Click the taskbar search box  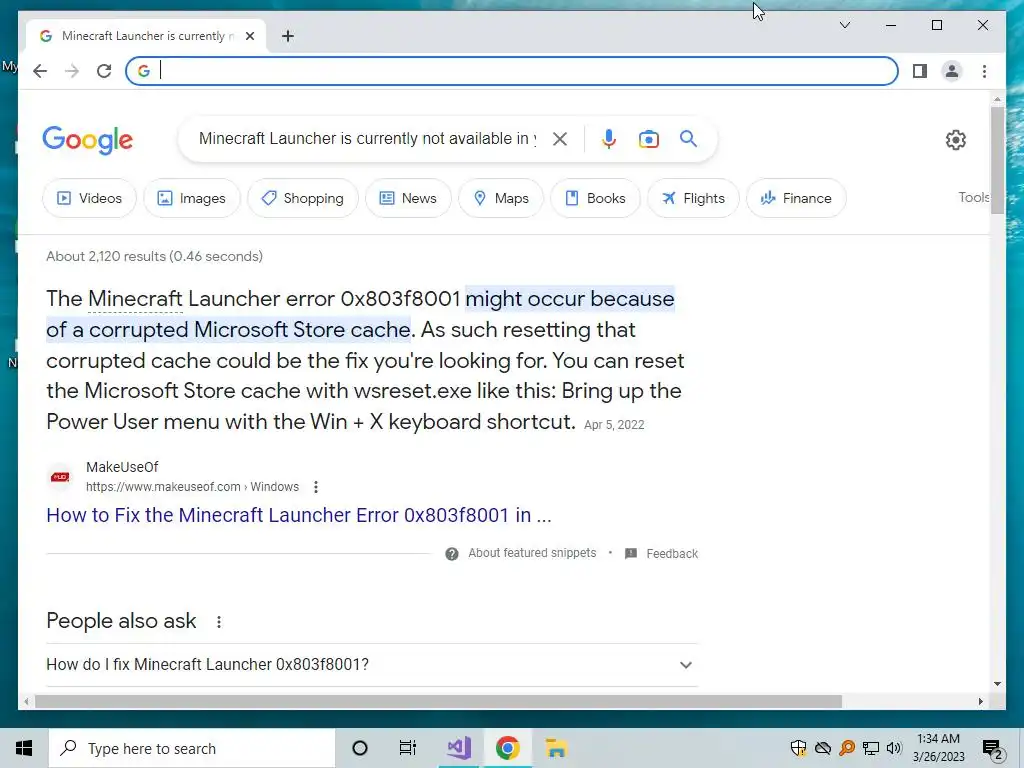[192, 748]
